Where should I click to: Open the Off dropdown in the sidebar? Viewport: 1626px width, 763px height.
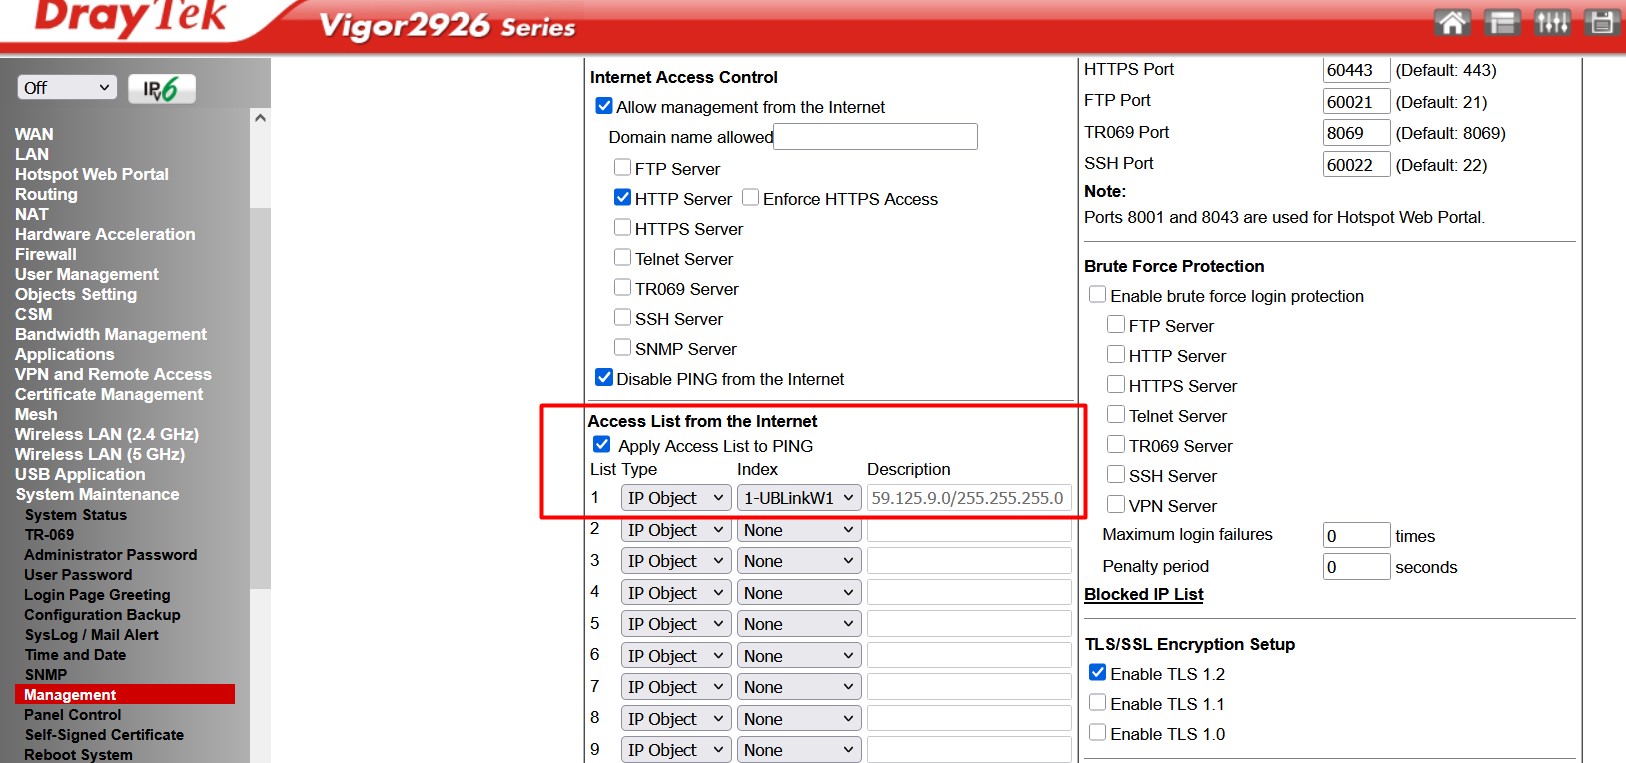[x=67, y=88]
